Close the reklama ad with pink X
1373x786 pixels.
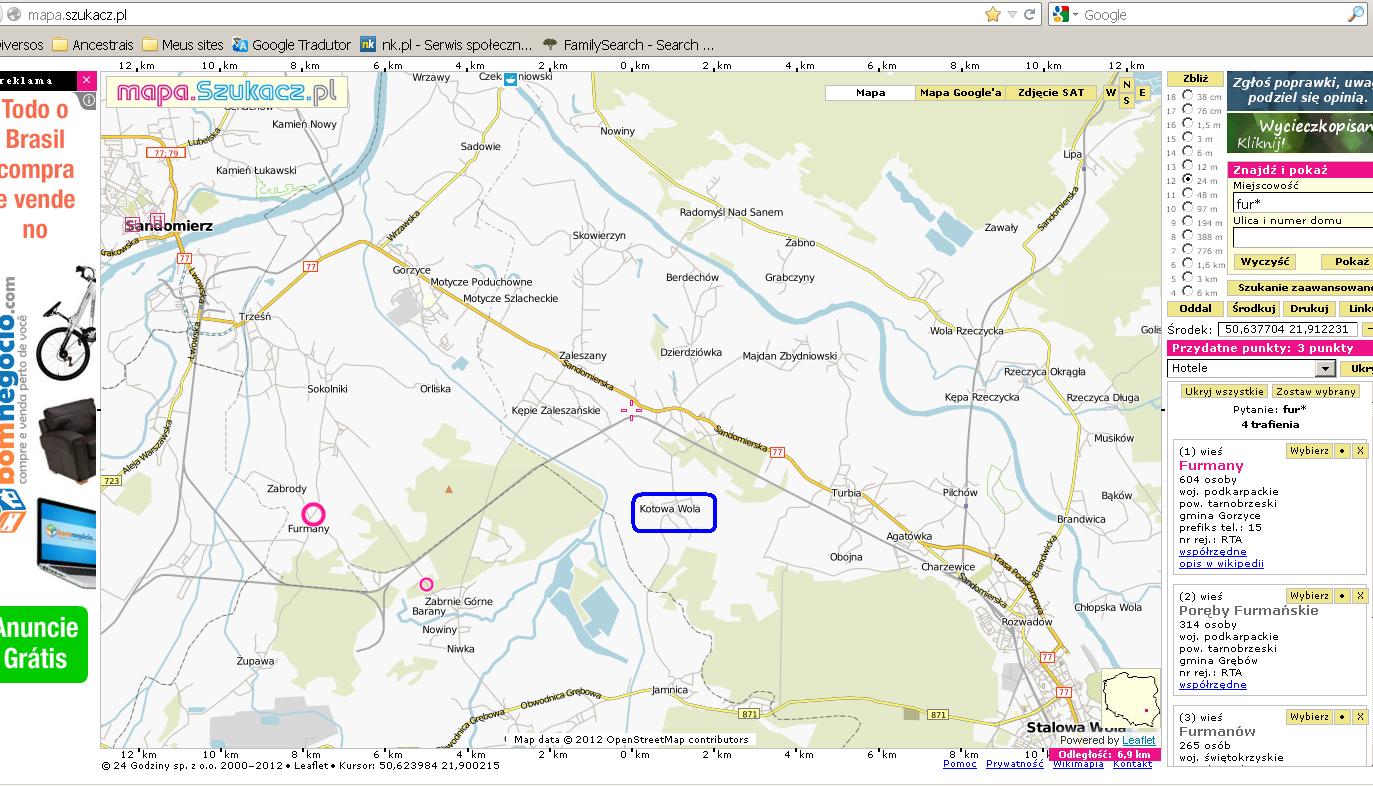(x=87, y=80)
